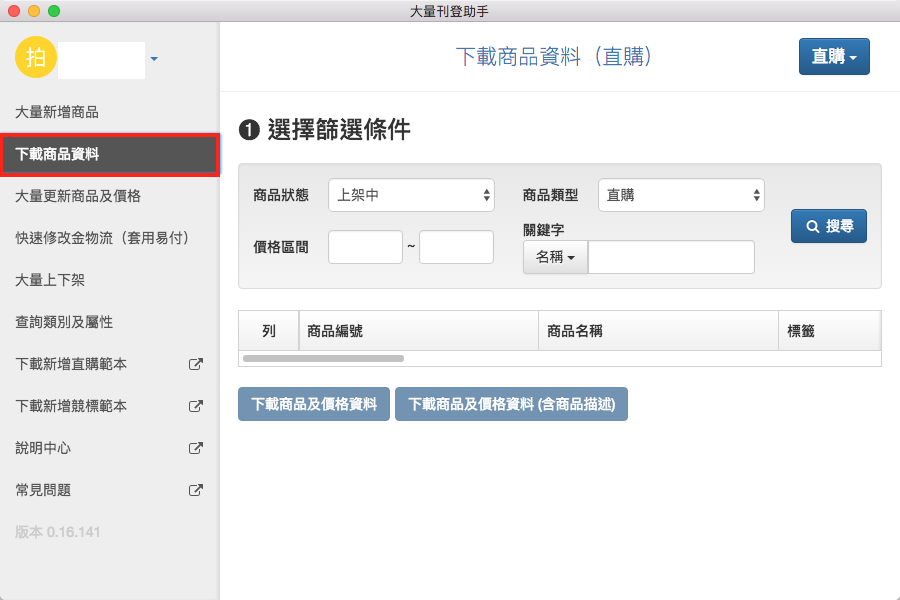Click the yellow 拍 logo icon

click(x=36, y=58)
